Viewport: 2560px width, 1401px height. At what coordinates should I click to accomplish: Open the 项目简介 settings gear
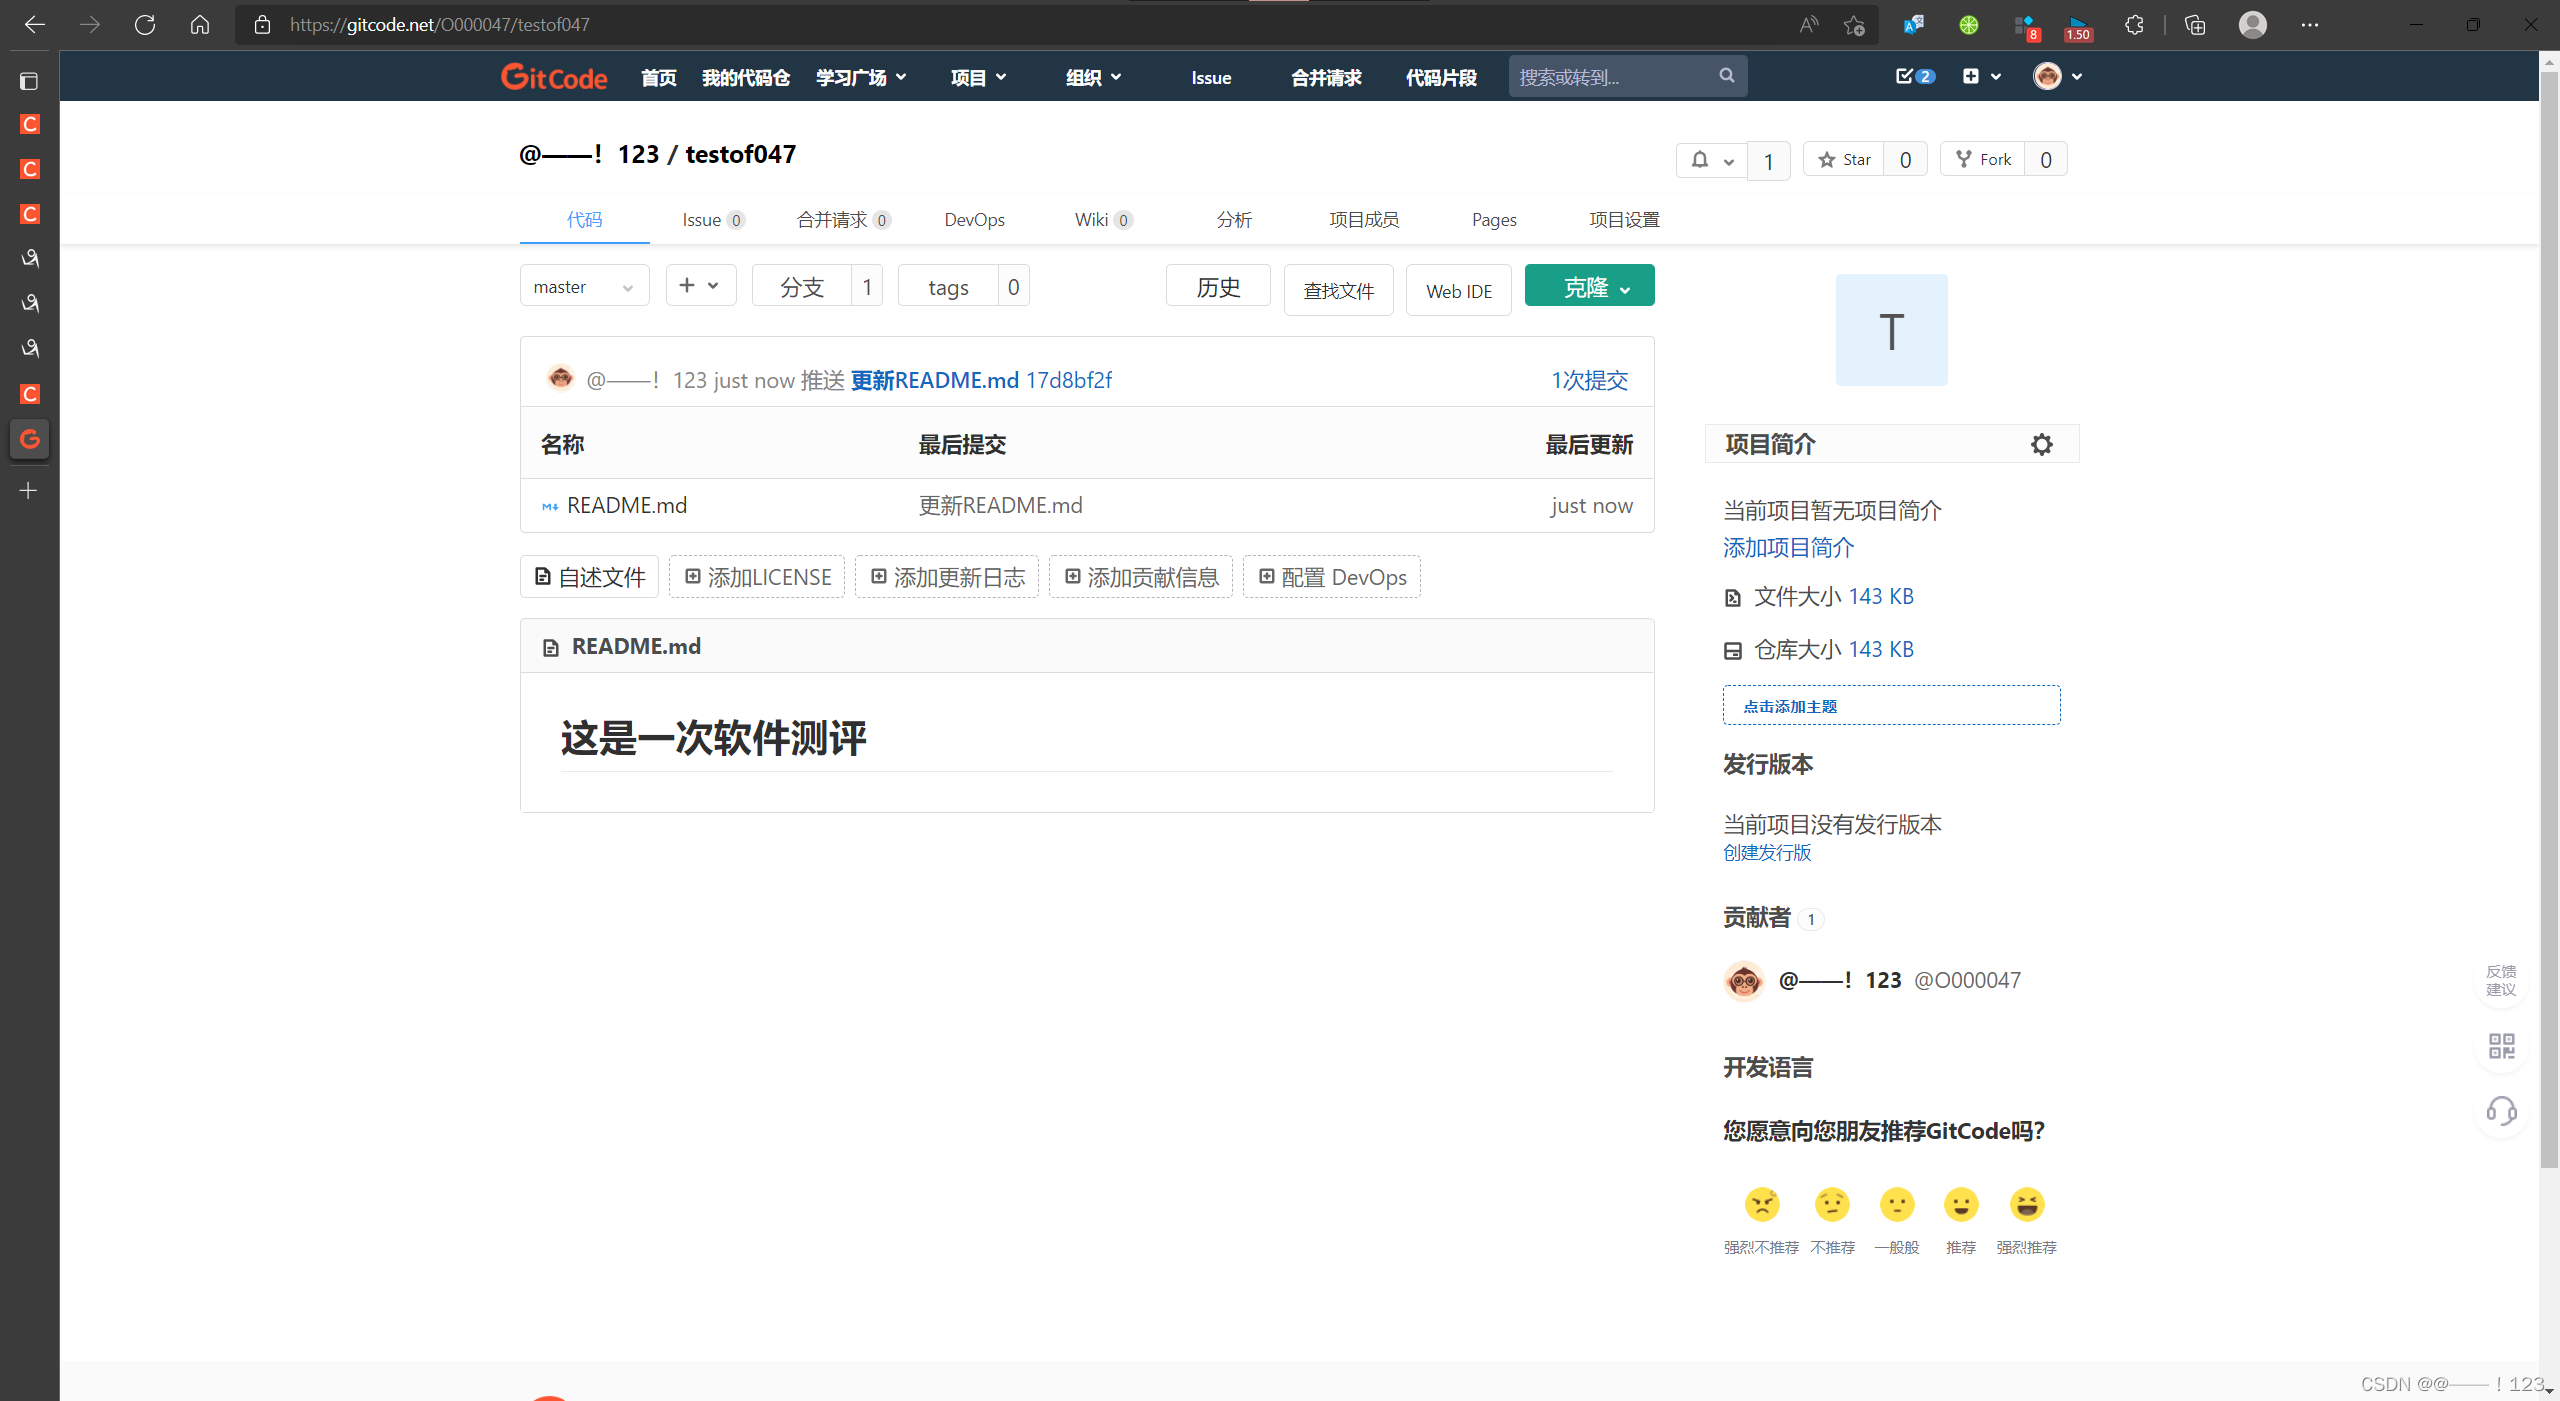point(2042,444)
